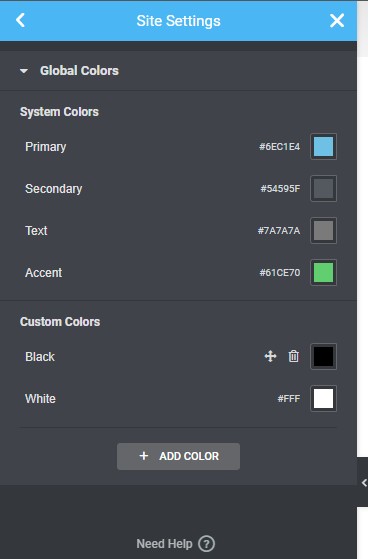Image resolution: width=368 pixels, height=559 pixels.
Task: Delete the Black custom color
Action: (x=293, y=356)
